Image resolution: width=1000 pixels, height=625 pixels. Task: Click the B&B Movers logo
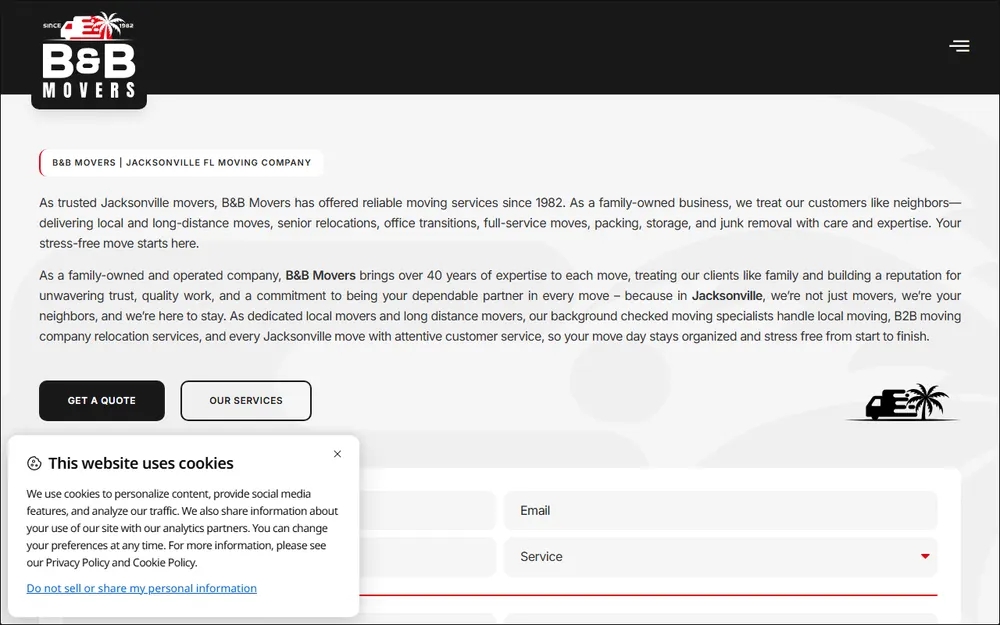coord(89,56)
